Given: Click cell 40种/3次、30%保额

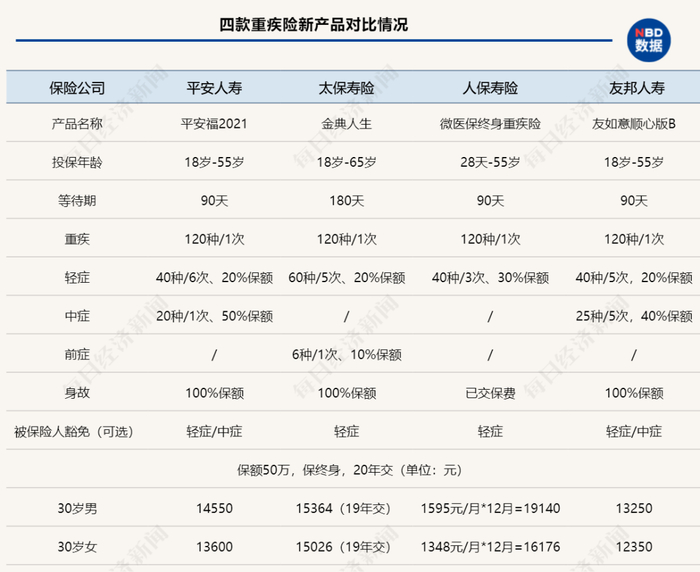Looking at the screenshot, I should (490, 278).
